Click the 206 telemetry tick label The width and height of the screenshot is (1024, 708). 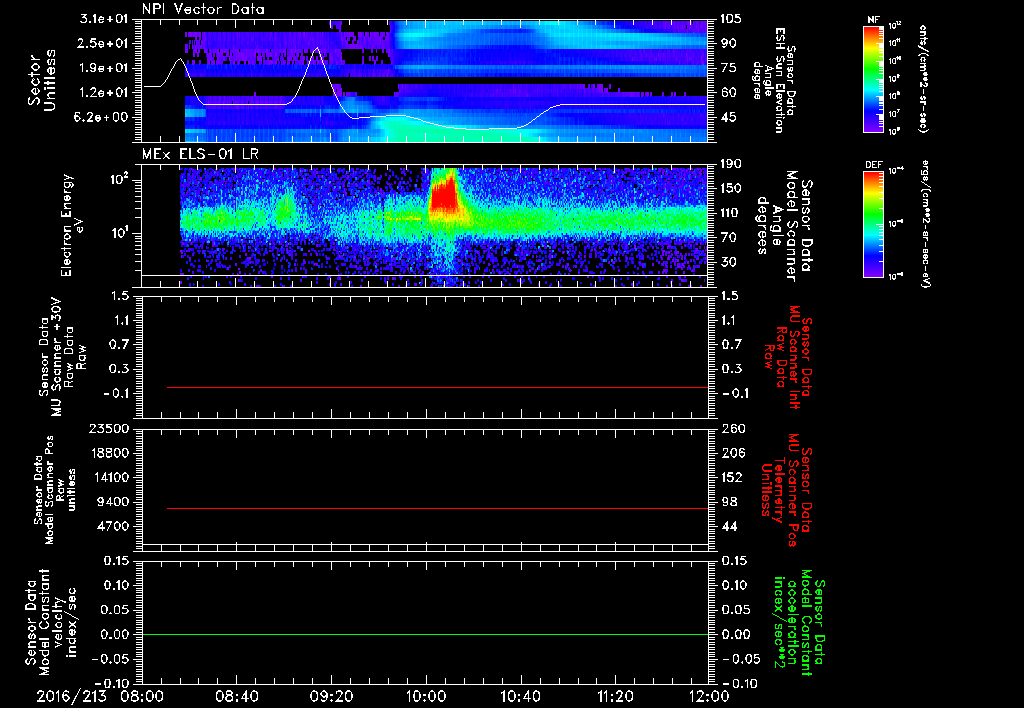731,453
